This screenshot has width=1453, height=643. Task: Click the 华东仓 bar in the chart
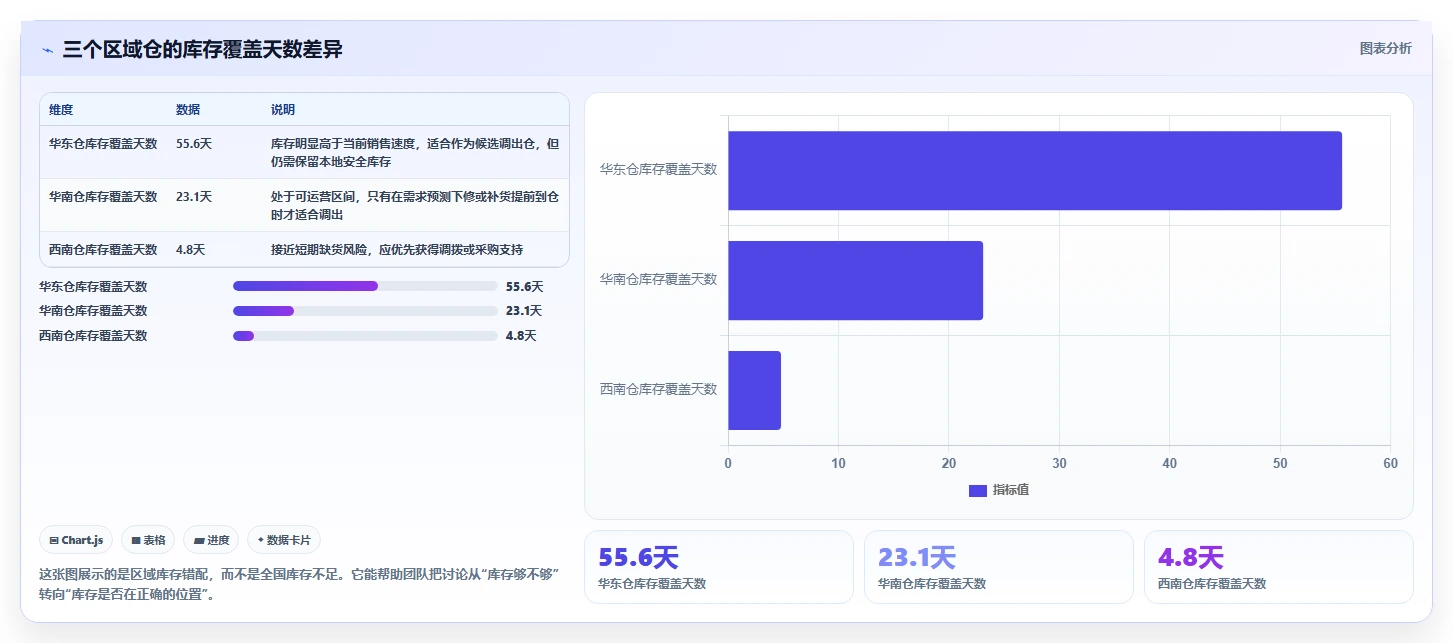click(x=1034, y=170)
